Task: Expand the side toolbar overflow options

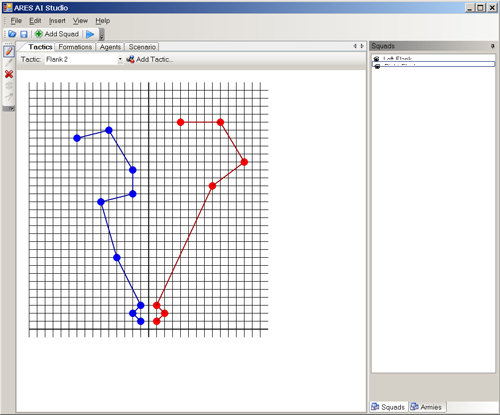Action: tap(9, 109)
